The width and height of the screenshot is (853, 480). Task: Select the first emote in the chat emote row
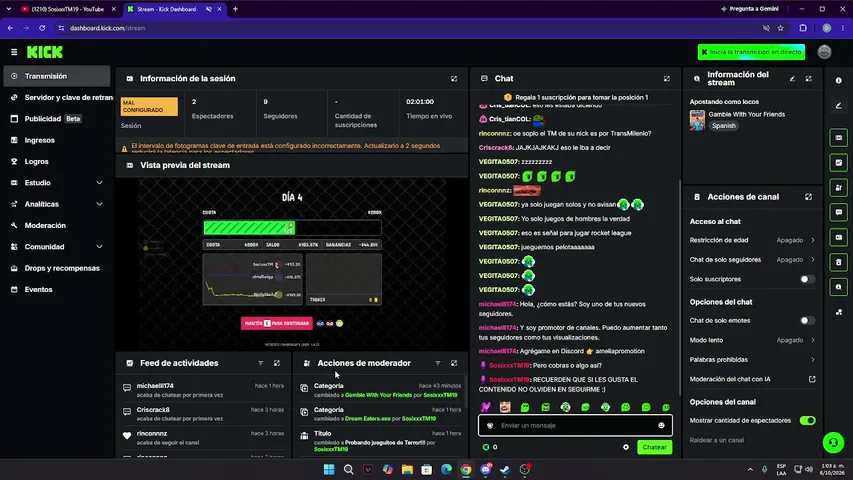[485, 407]
